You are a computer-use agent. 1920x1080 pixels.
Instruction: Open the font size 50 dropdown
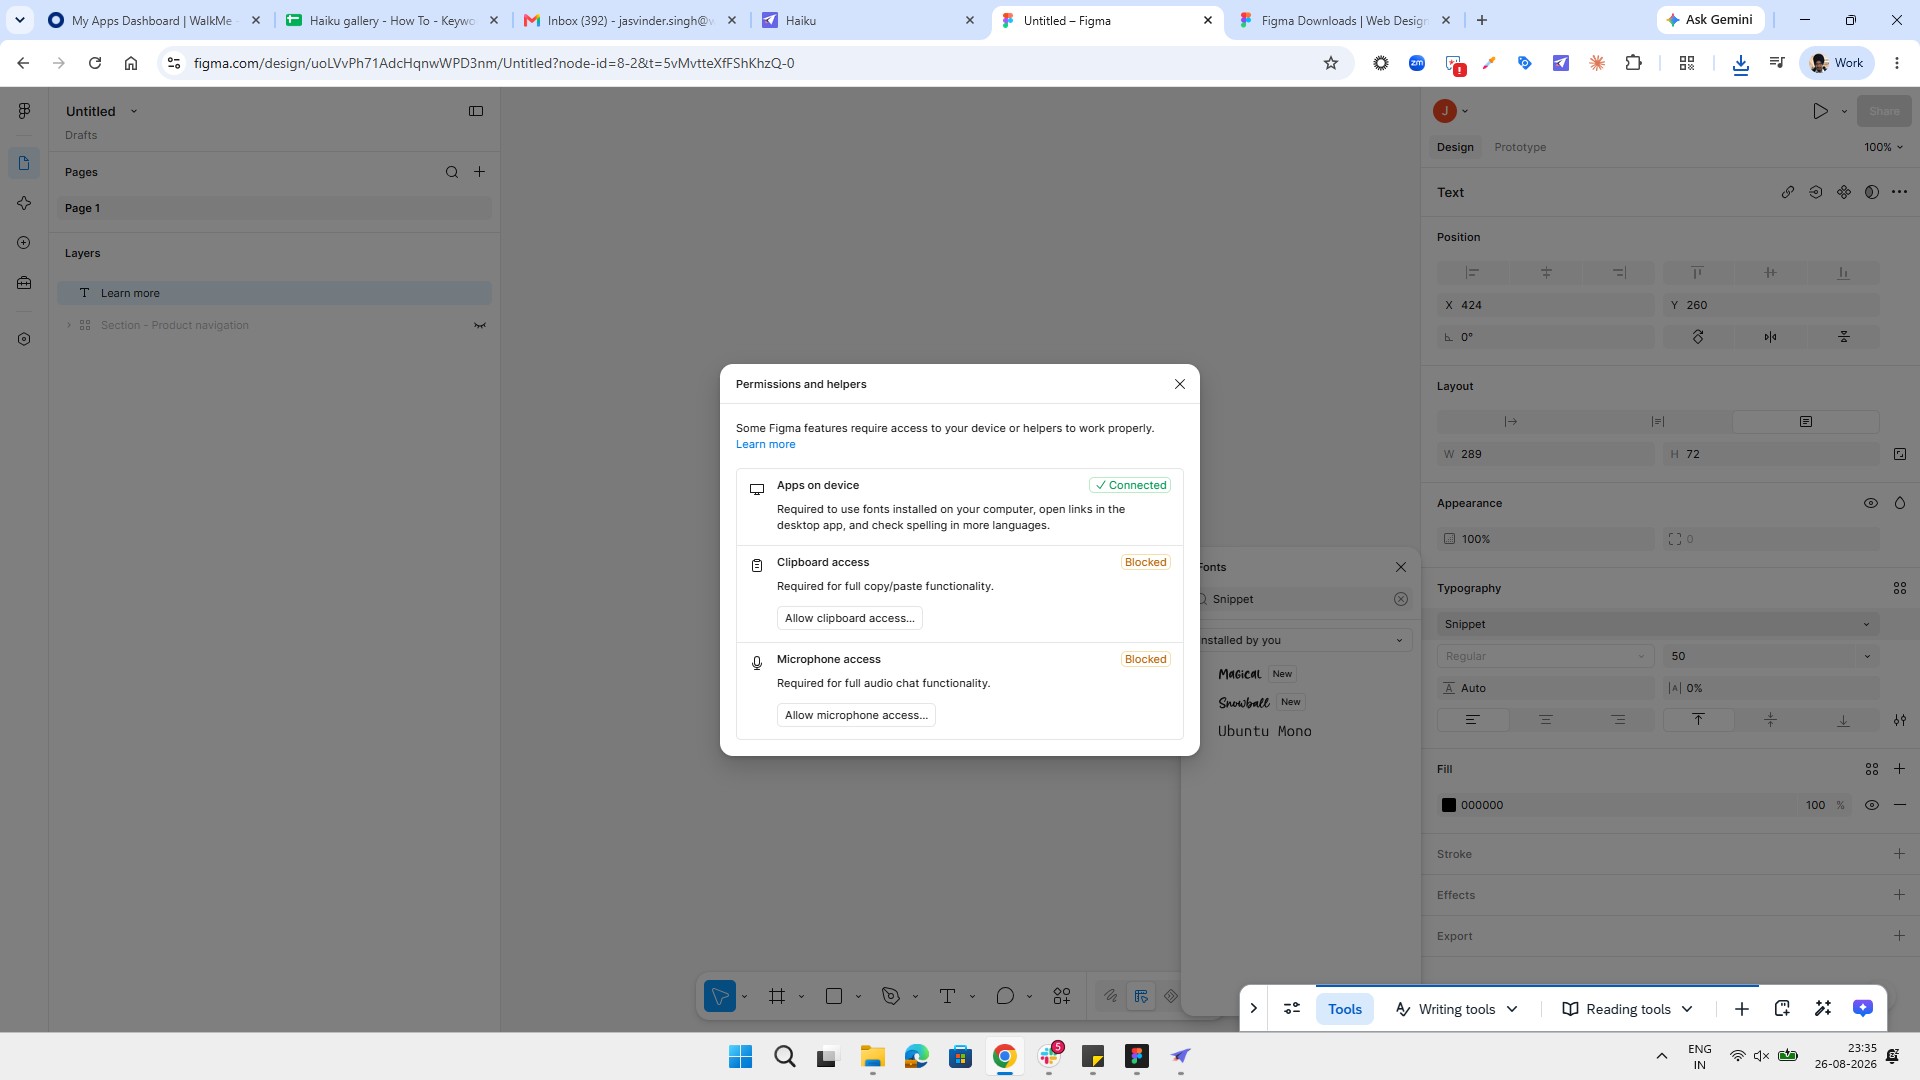(1867, 656)
